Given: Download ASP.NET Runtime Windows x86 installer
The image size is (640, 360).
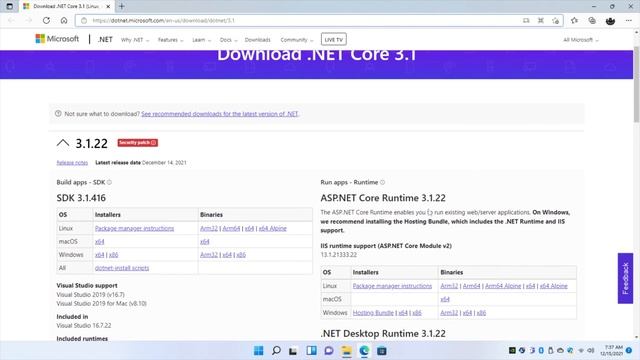Looking at the screenshot, I should [417, 313].
